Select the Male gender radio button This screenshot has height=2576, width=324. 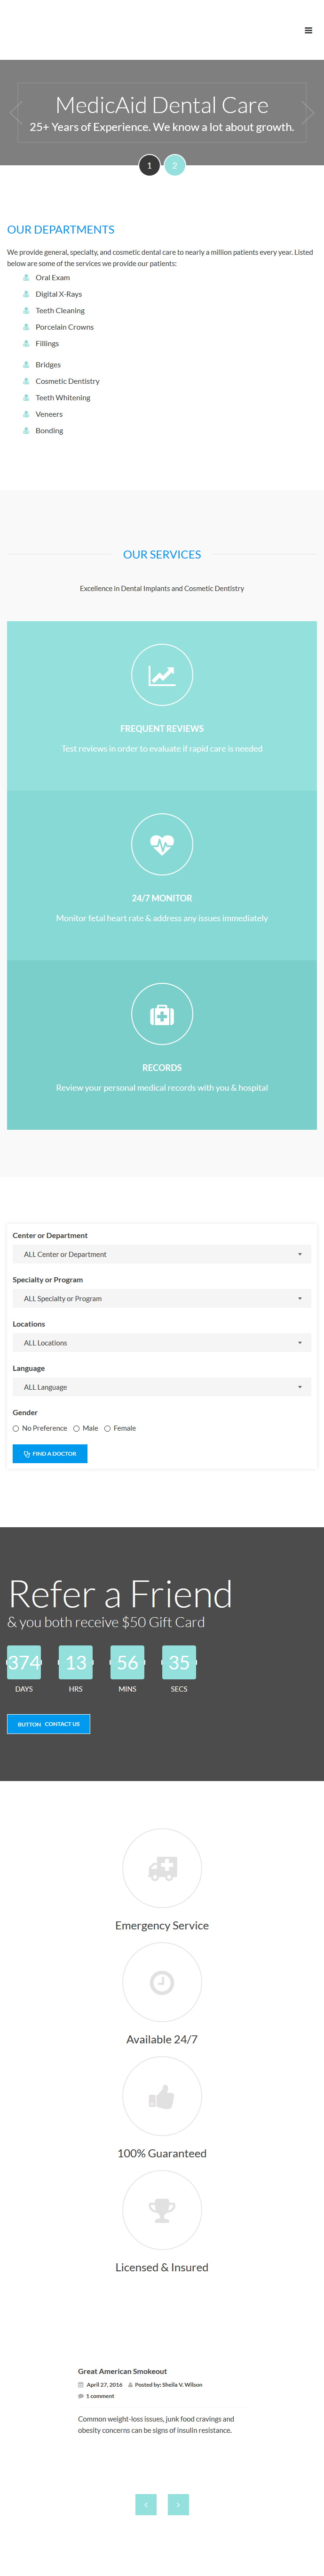pos(76,1428)
